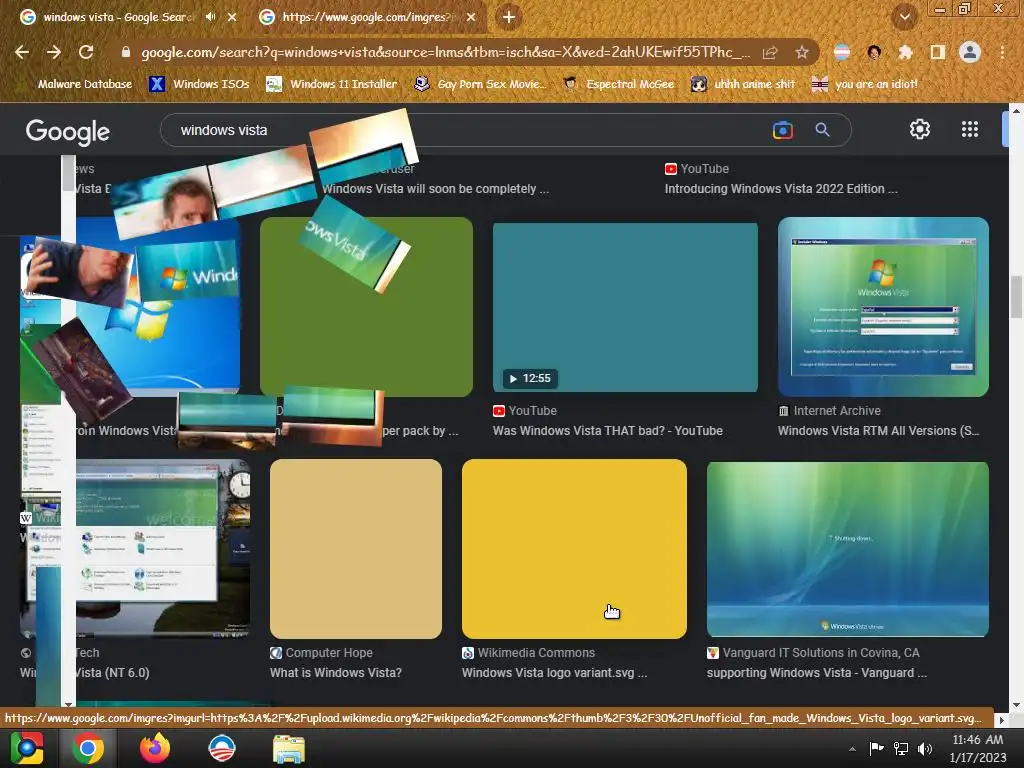Open Windows Vista will soon be completely link

click(436, 189)
